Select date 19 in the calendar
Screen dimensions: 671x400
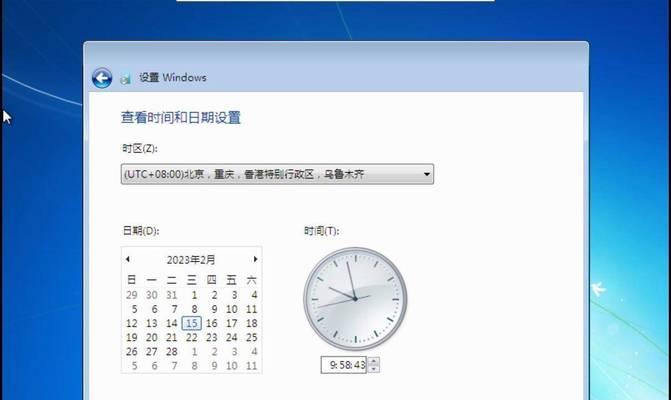tap(132, 338)
